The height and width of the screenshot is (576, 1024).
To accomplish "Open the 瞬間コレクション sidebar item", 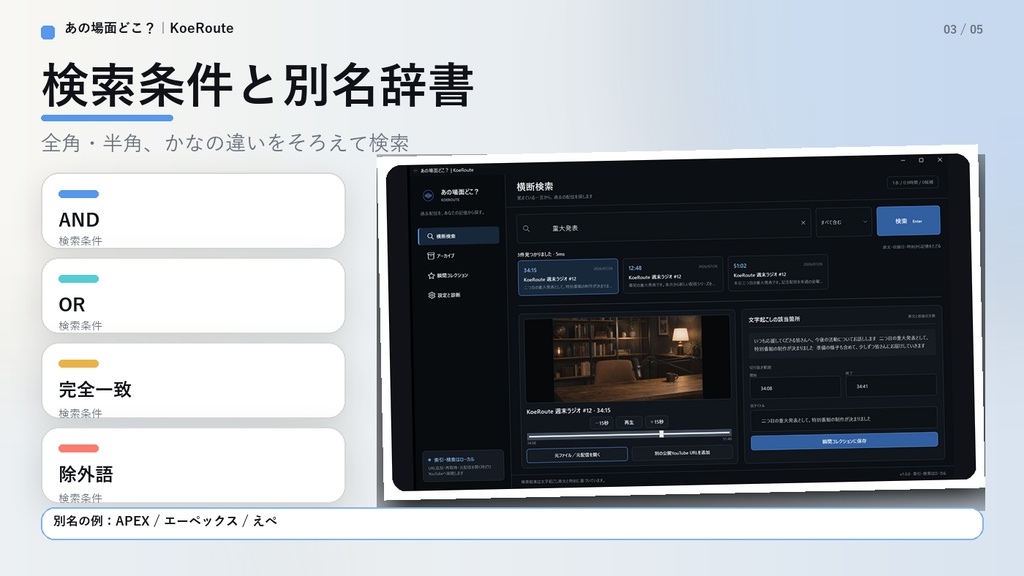I will point(448,276).
